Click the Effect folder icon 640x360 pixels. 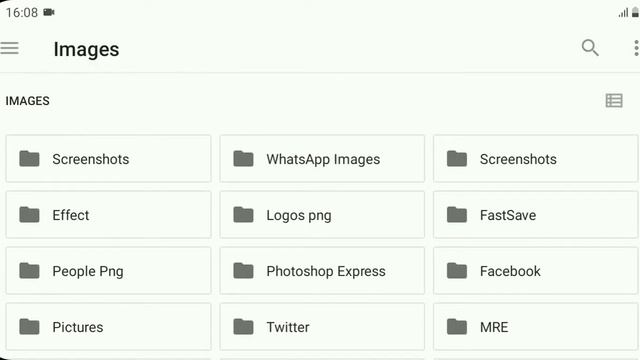click(x=29, y=215)
